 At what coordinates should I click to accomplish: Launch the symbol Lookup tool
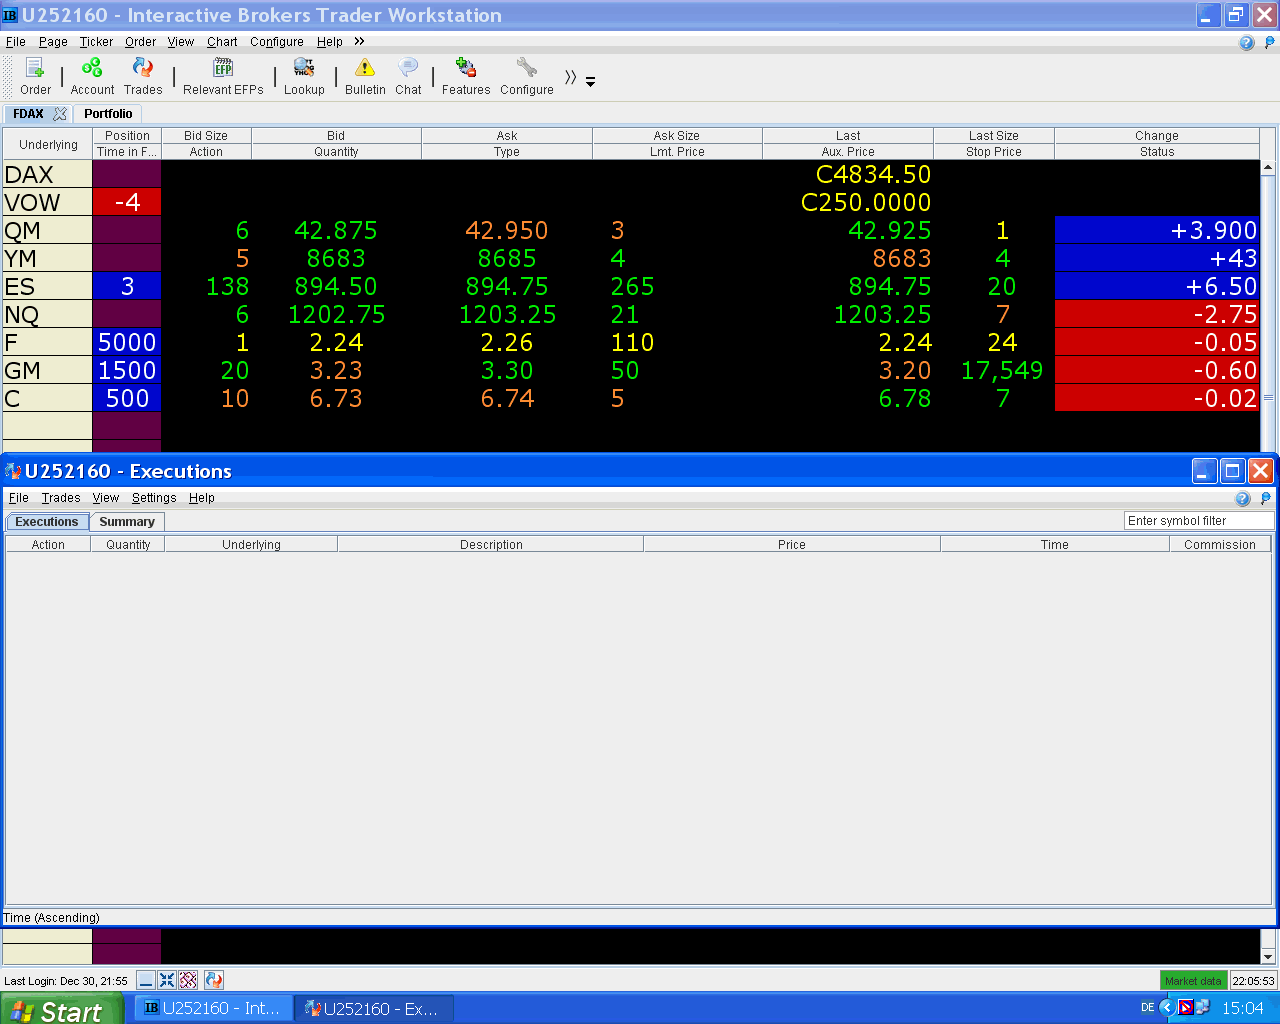(x=304, y=76)
